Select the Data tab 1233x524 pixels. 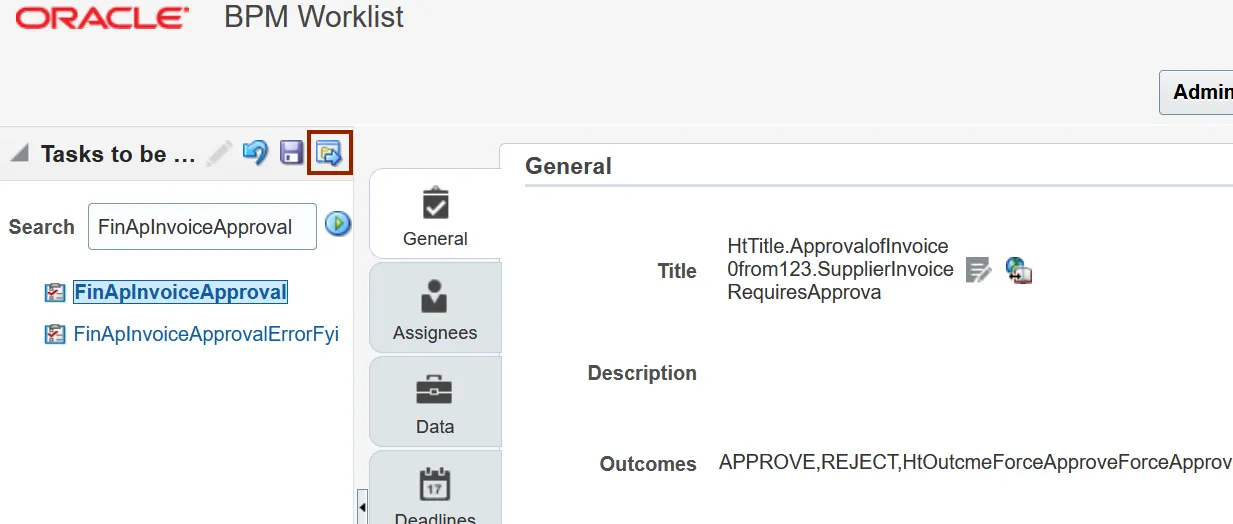(x=435, y=403)
